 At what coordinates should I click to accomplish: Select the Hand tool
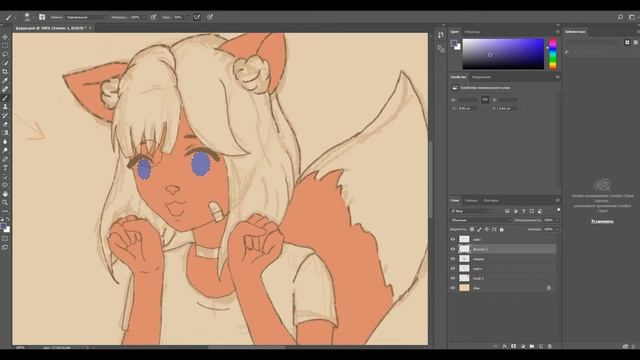point(5,194)
